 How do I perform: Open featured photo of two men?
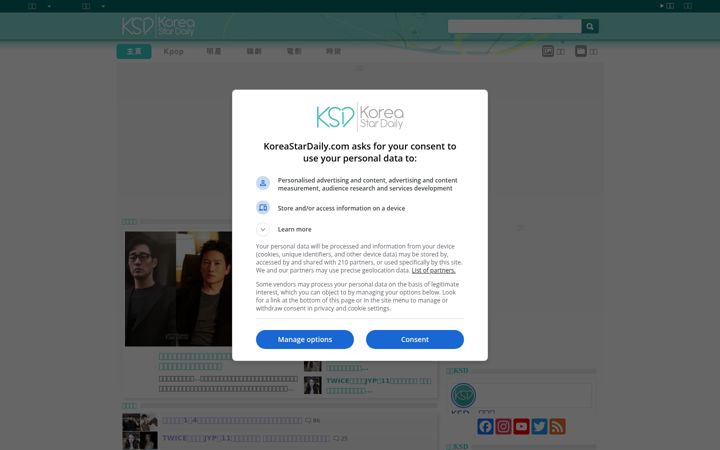coord(178,289)
